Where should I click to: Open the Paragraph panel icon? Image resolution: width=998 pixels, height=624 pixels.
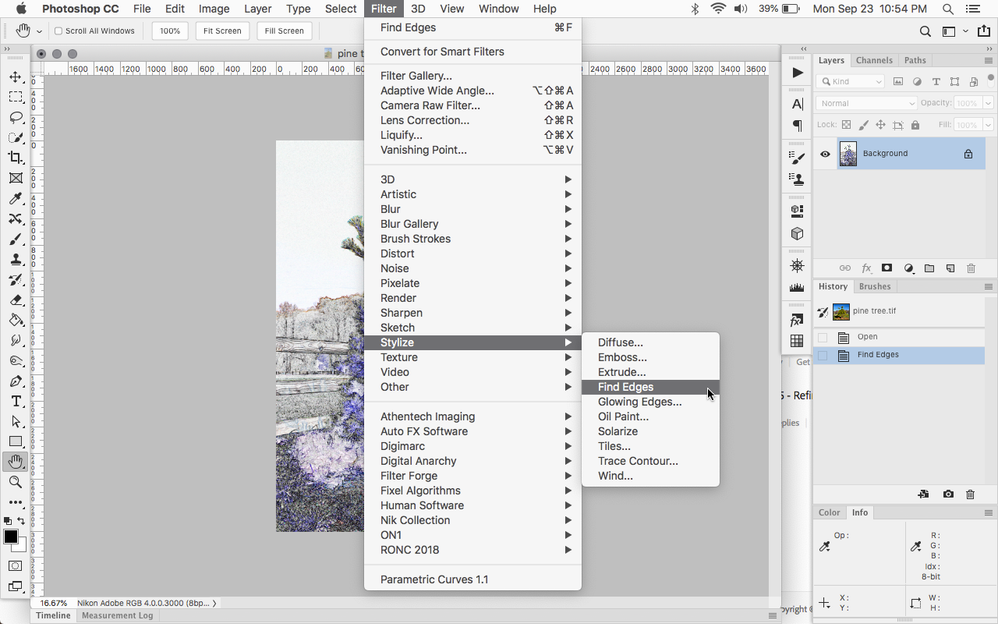797,125
